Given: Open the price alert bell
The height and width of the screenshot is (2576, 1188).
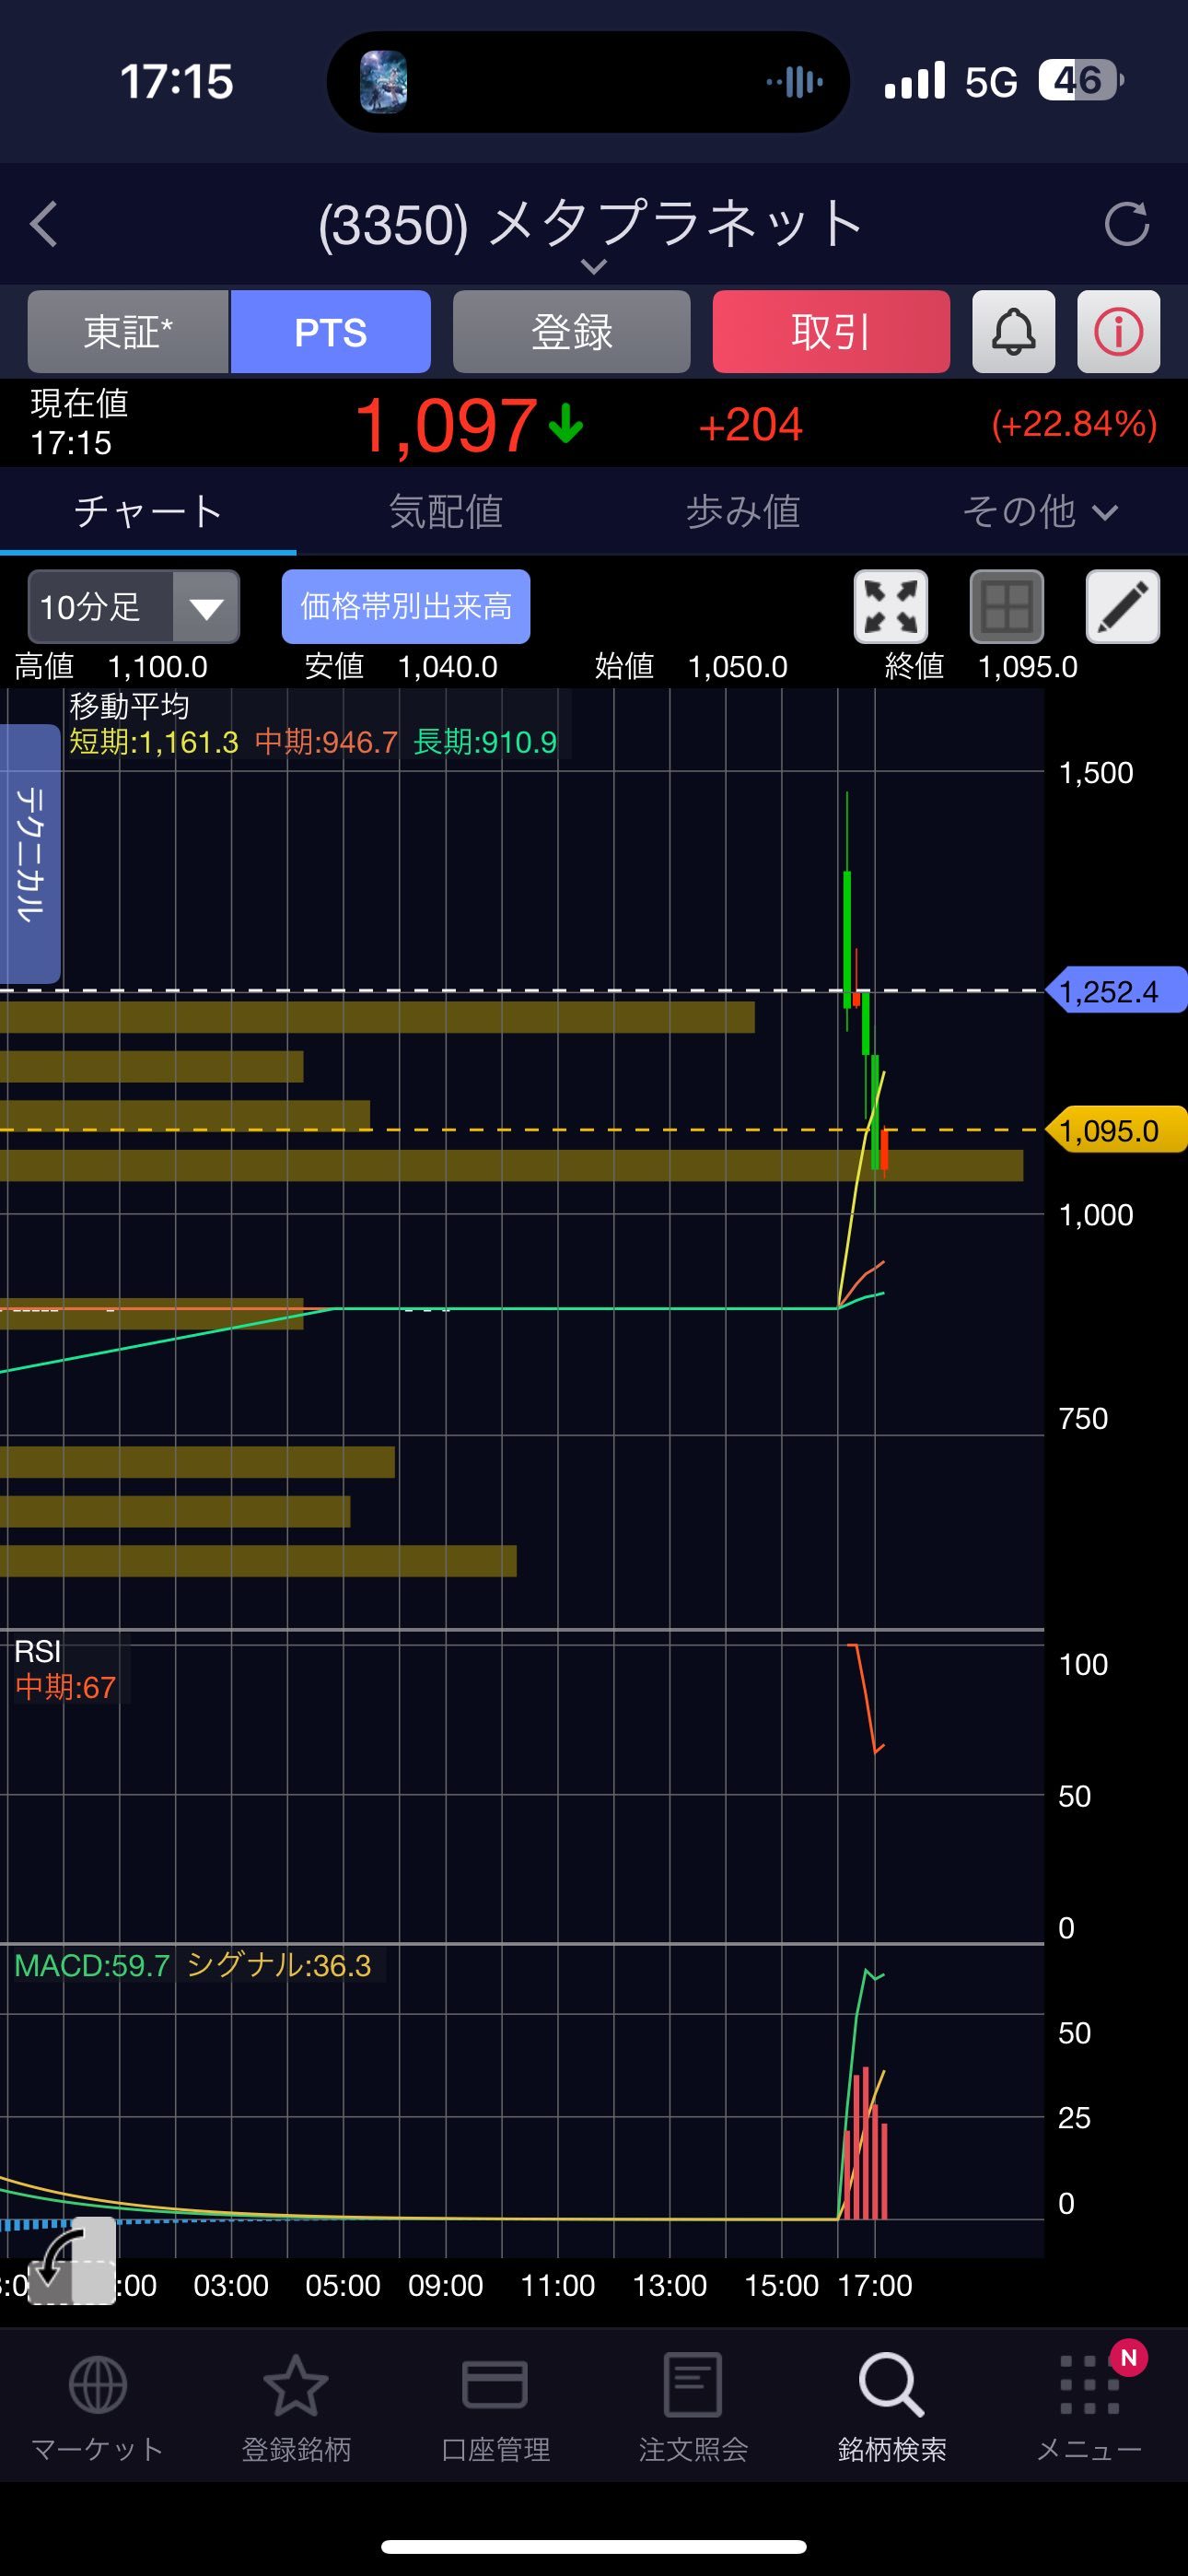Looking at the screenshot, I should [x=1013, y=332].
